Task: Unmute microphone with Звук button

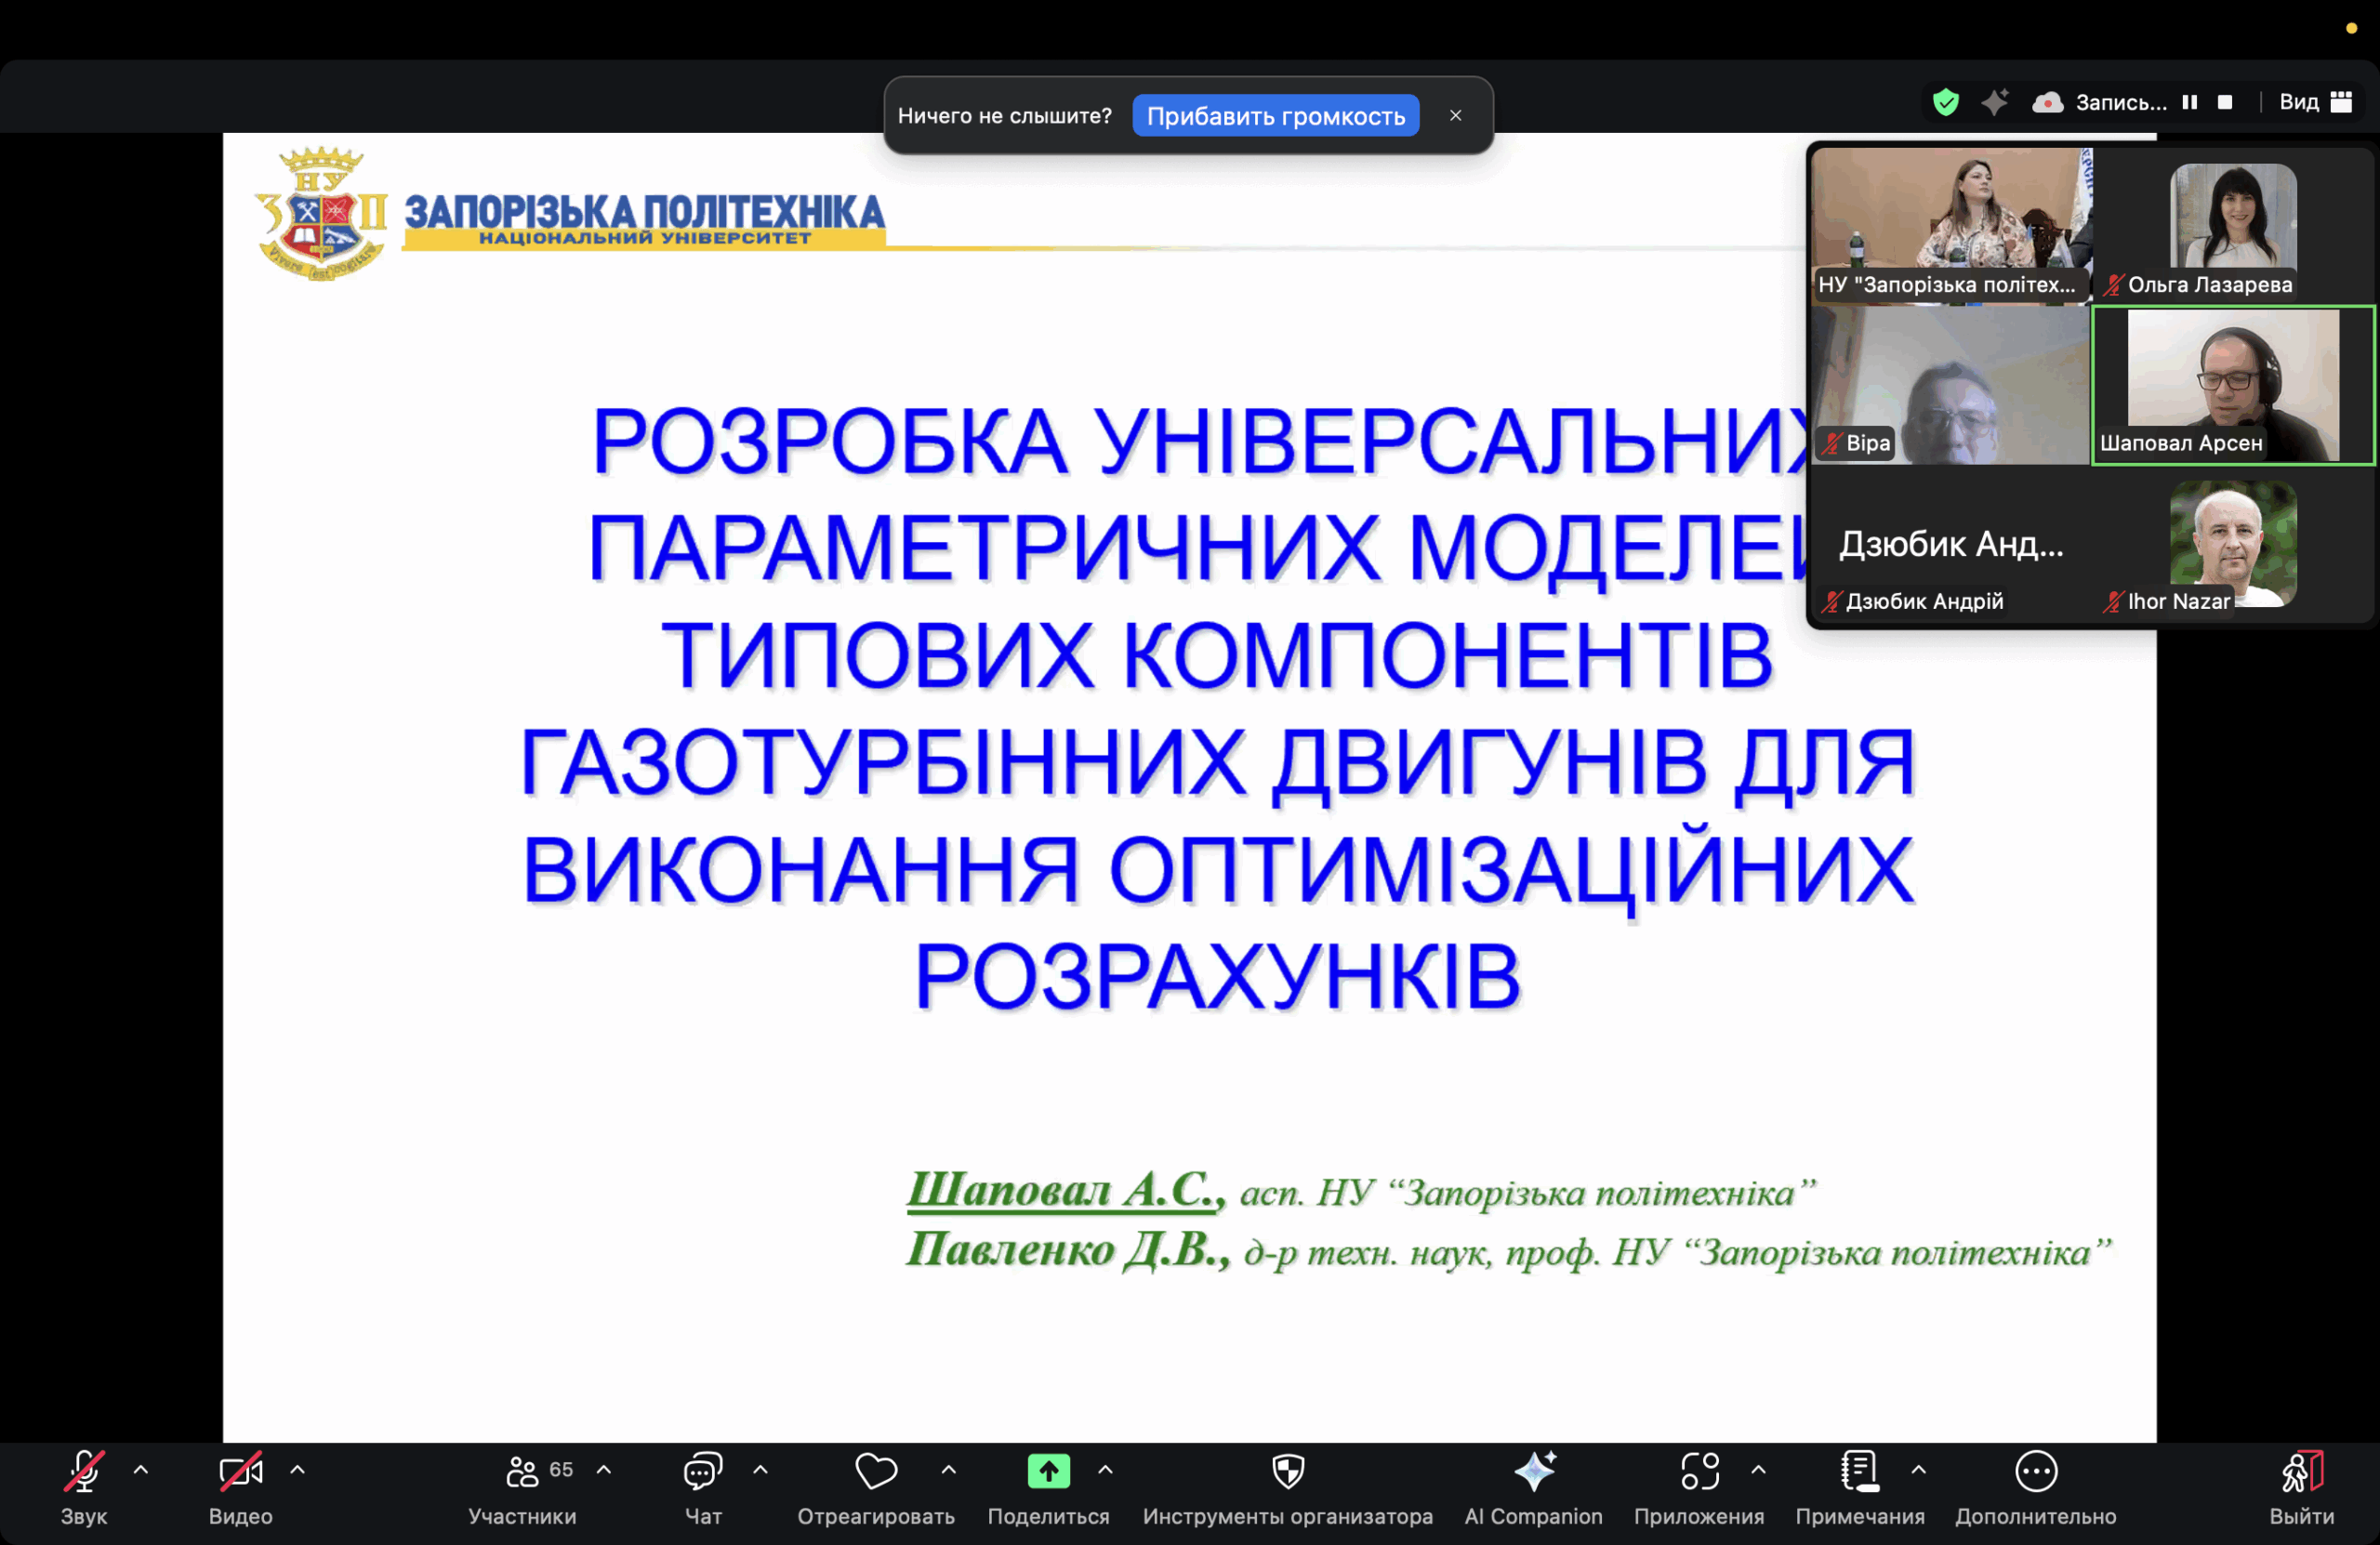Action: tap(84, 1471)
